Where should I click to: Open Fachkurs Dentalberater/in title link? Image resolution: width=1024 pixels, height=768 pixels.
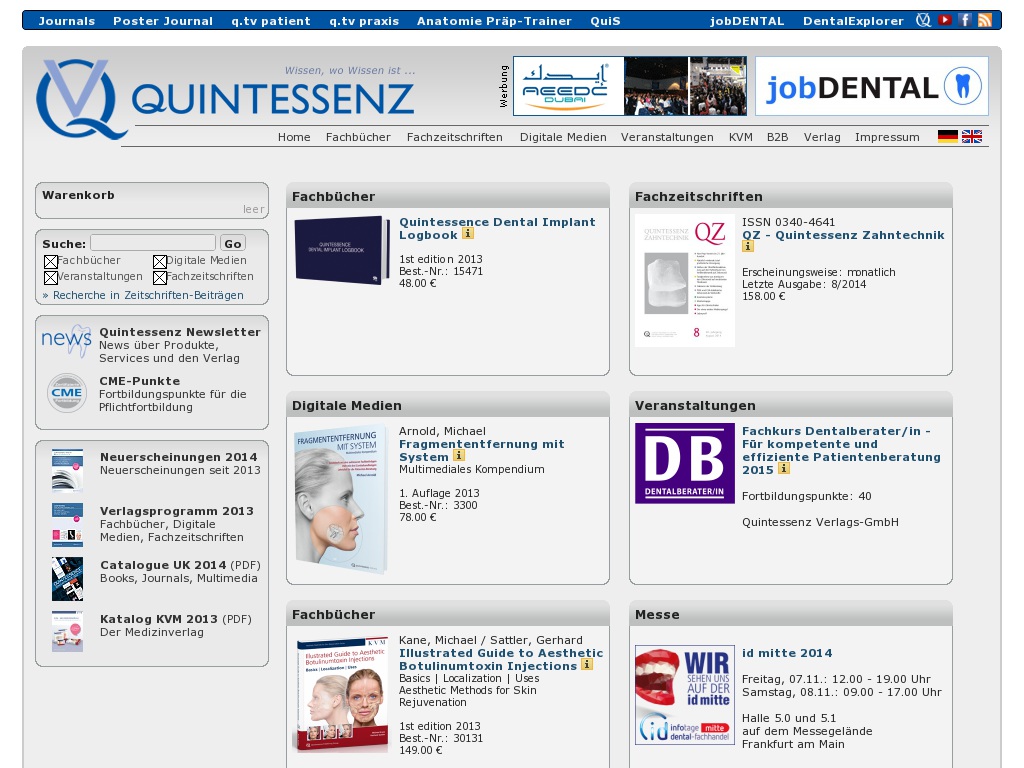[x=841, y=451]
